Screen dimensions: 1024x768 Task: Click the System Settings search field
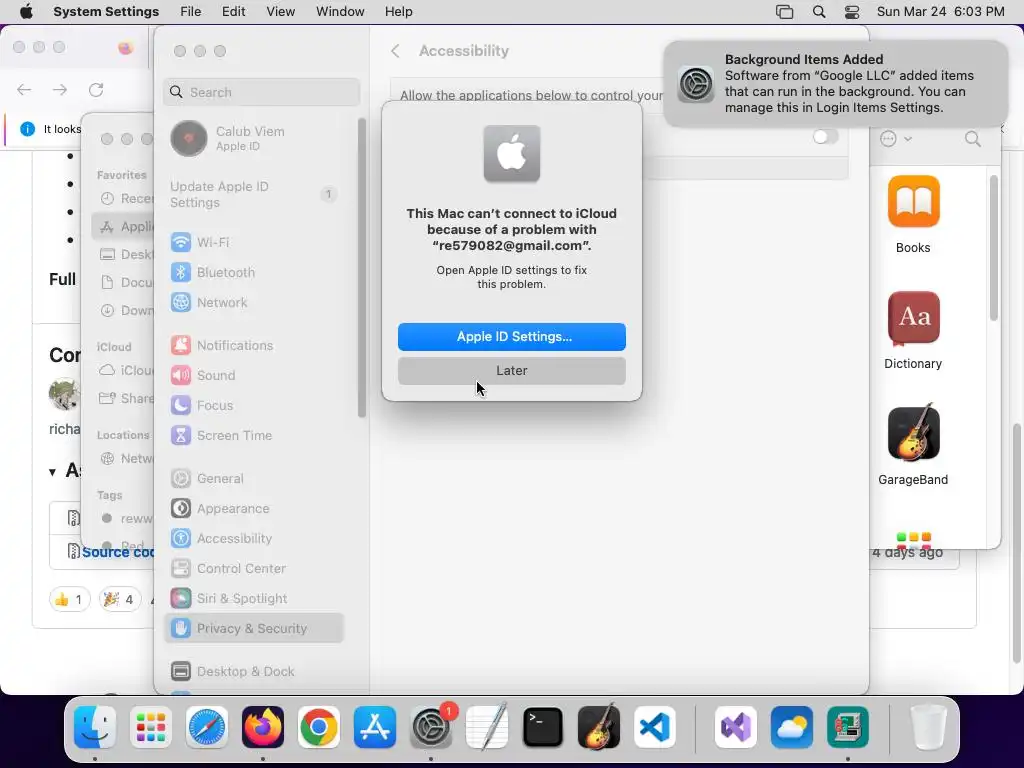pyautogui.click(x=261, y=92)
